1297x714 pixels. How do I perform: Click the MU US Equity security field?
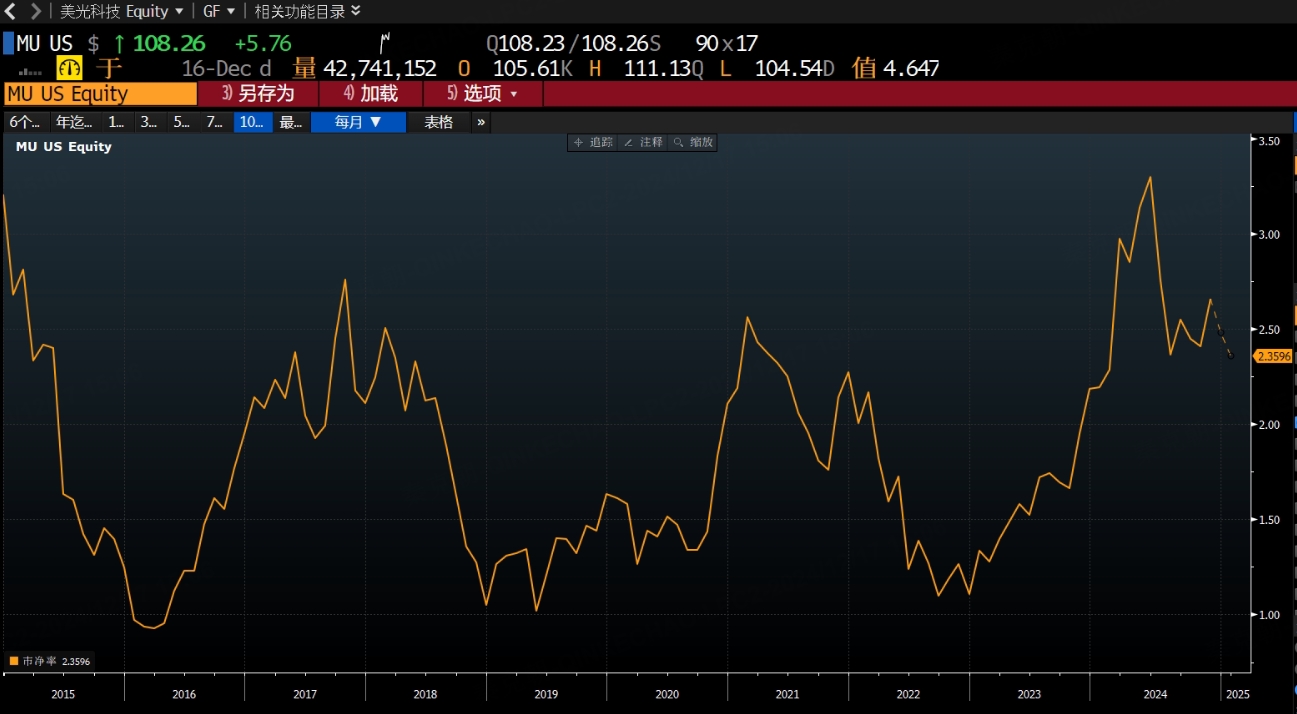(x=100, y=94)
